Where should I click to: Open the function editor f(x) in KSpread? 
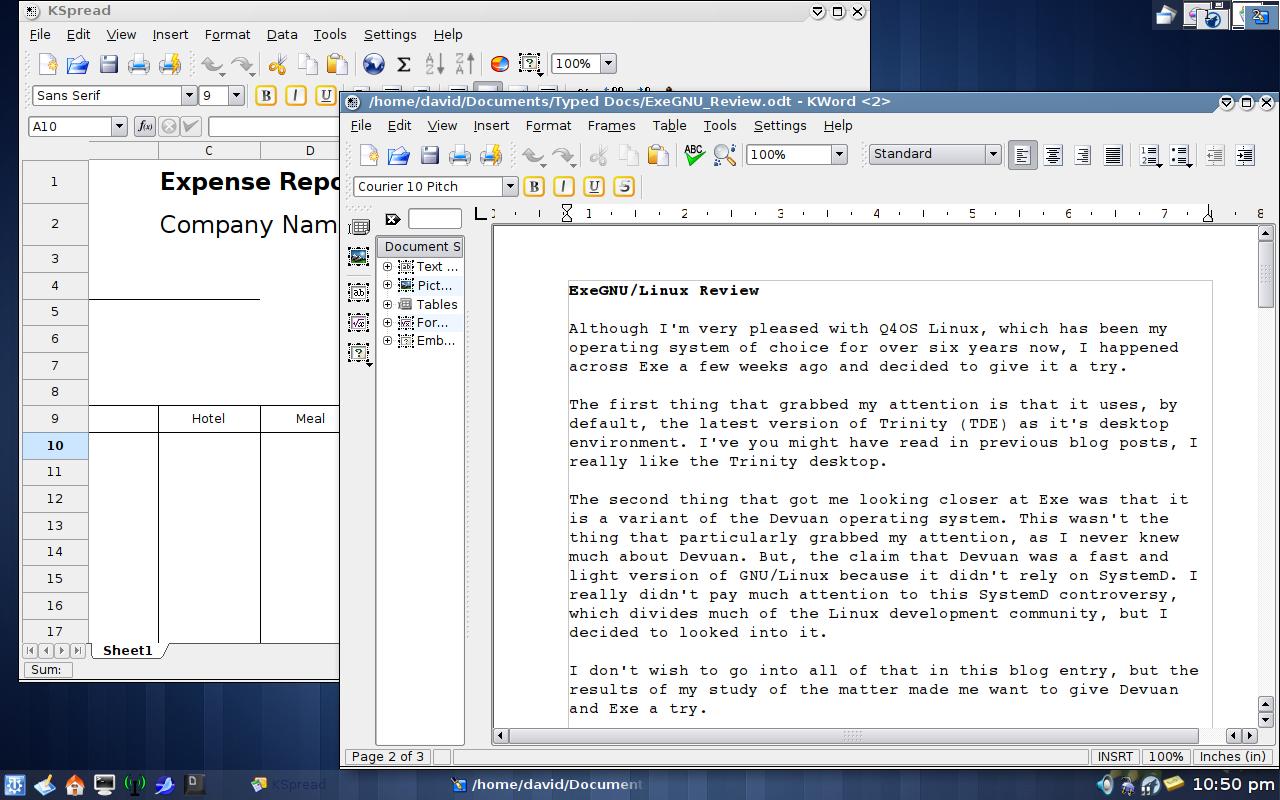click(145, 126)
